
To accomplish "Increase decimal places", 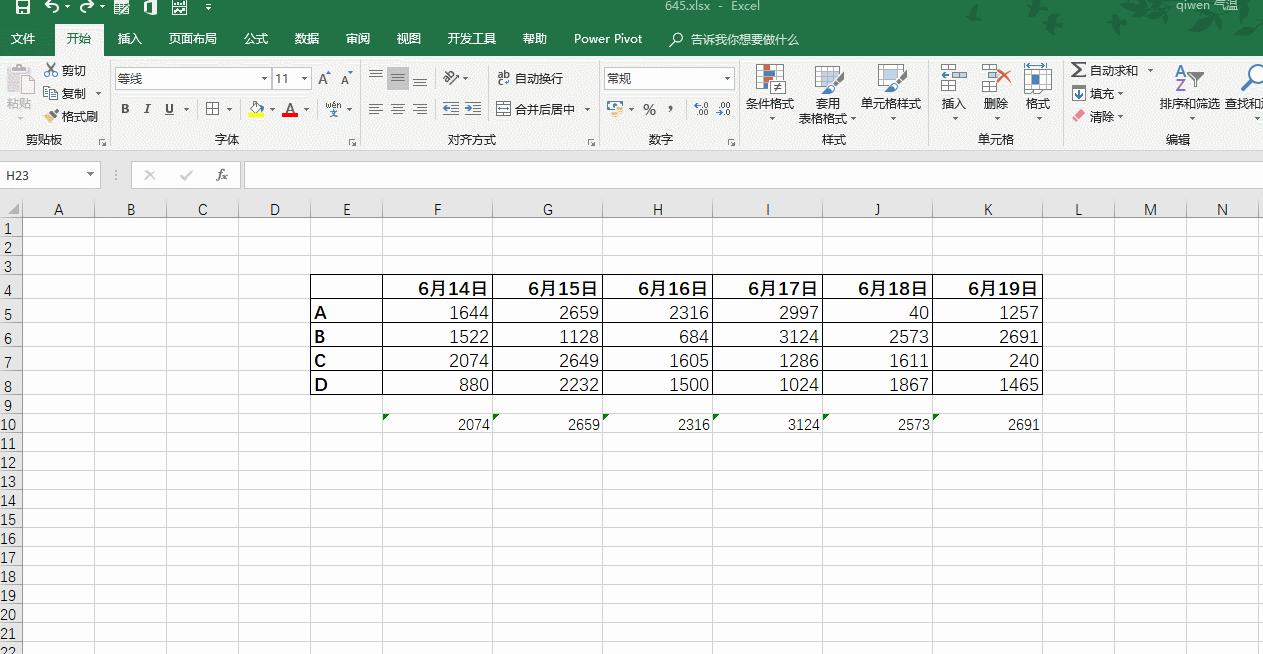I will point(701,109).
